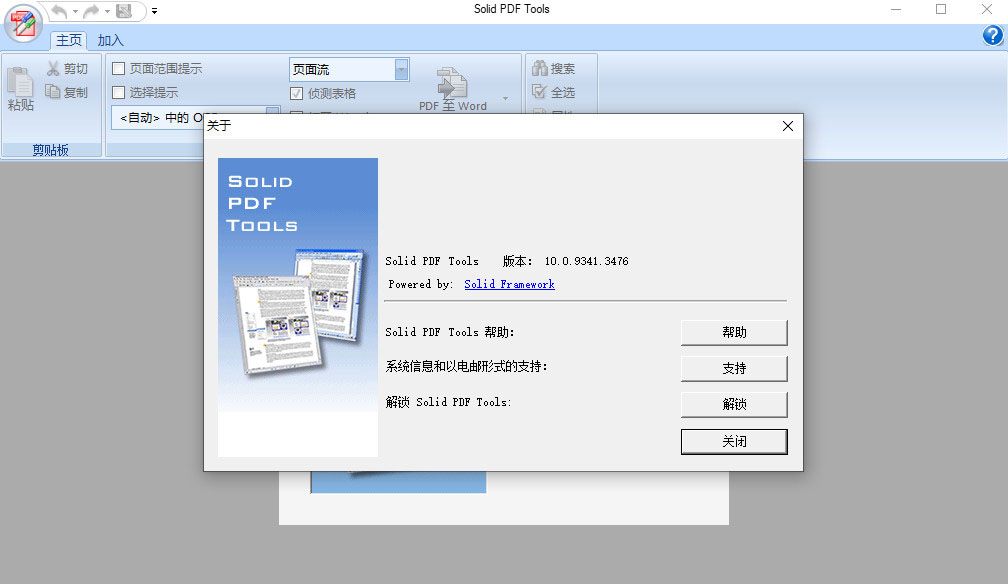Click the 粘贴 (Paste) clipboard icon

point(20,84)
